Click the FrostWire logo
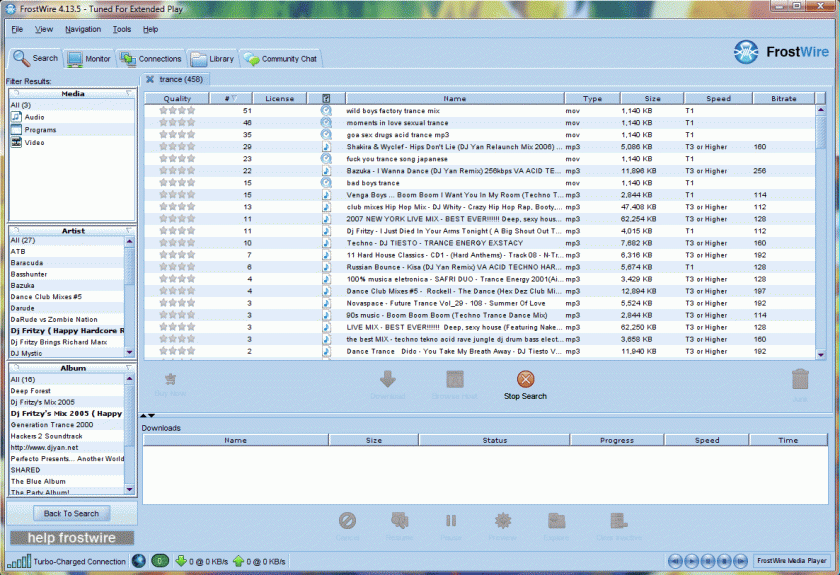 click(x=781, y=52)
